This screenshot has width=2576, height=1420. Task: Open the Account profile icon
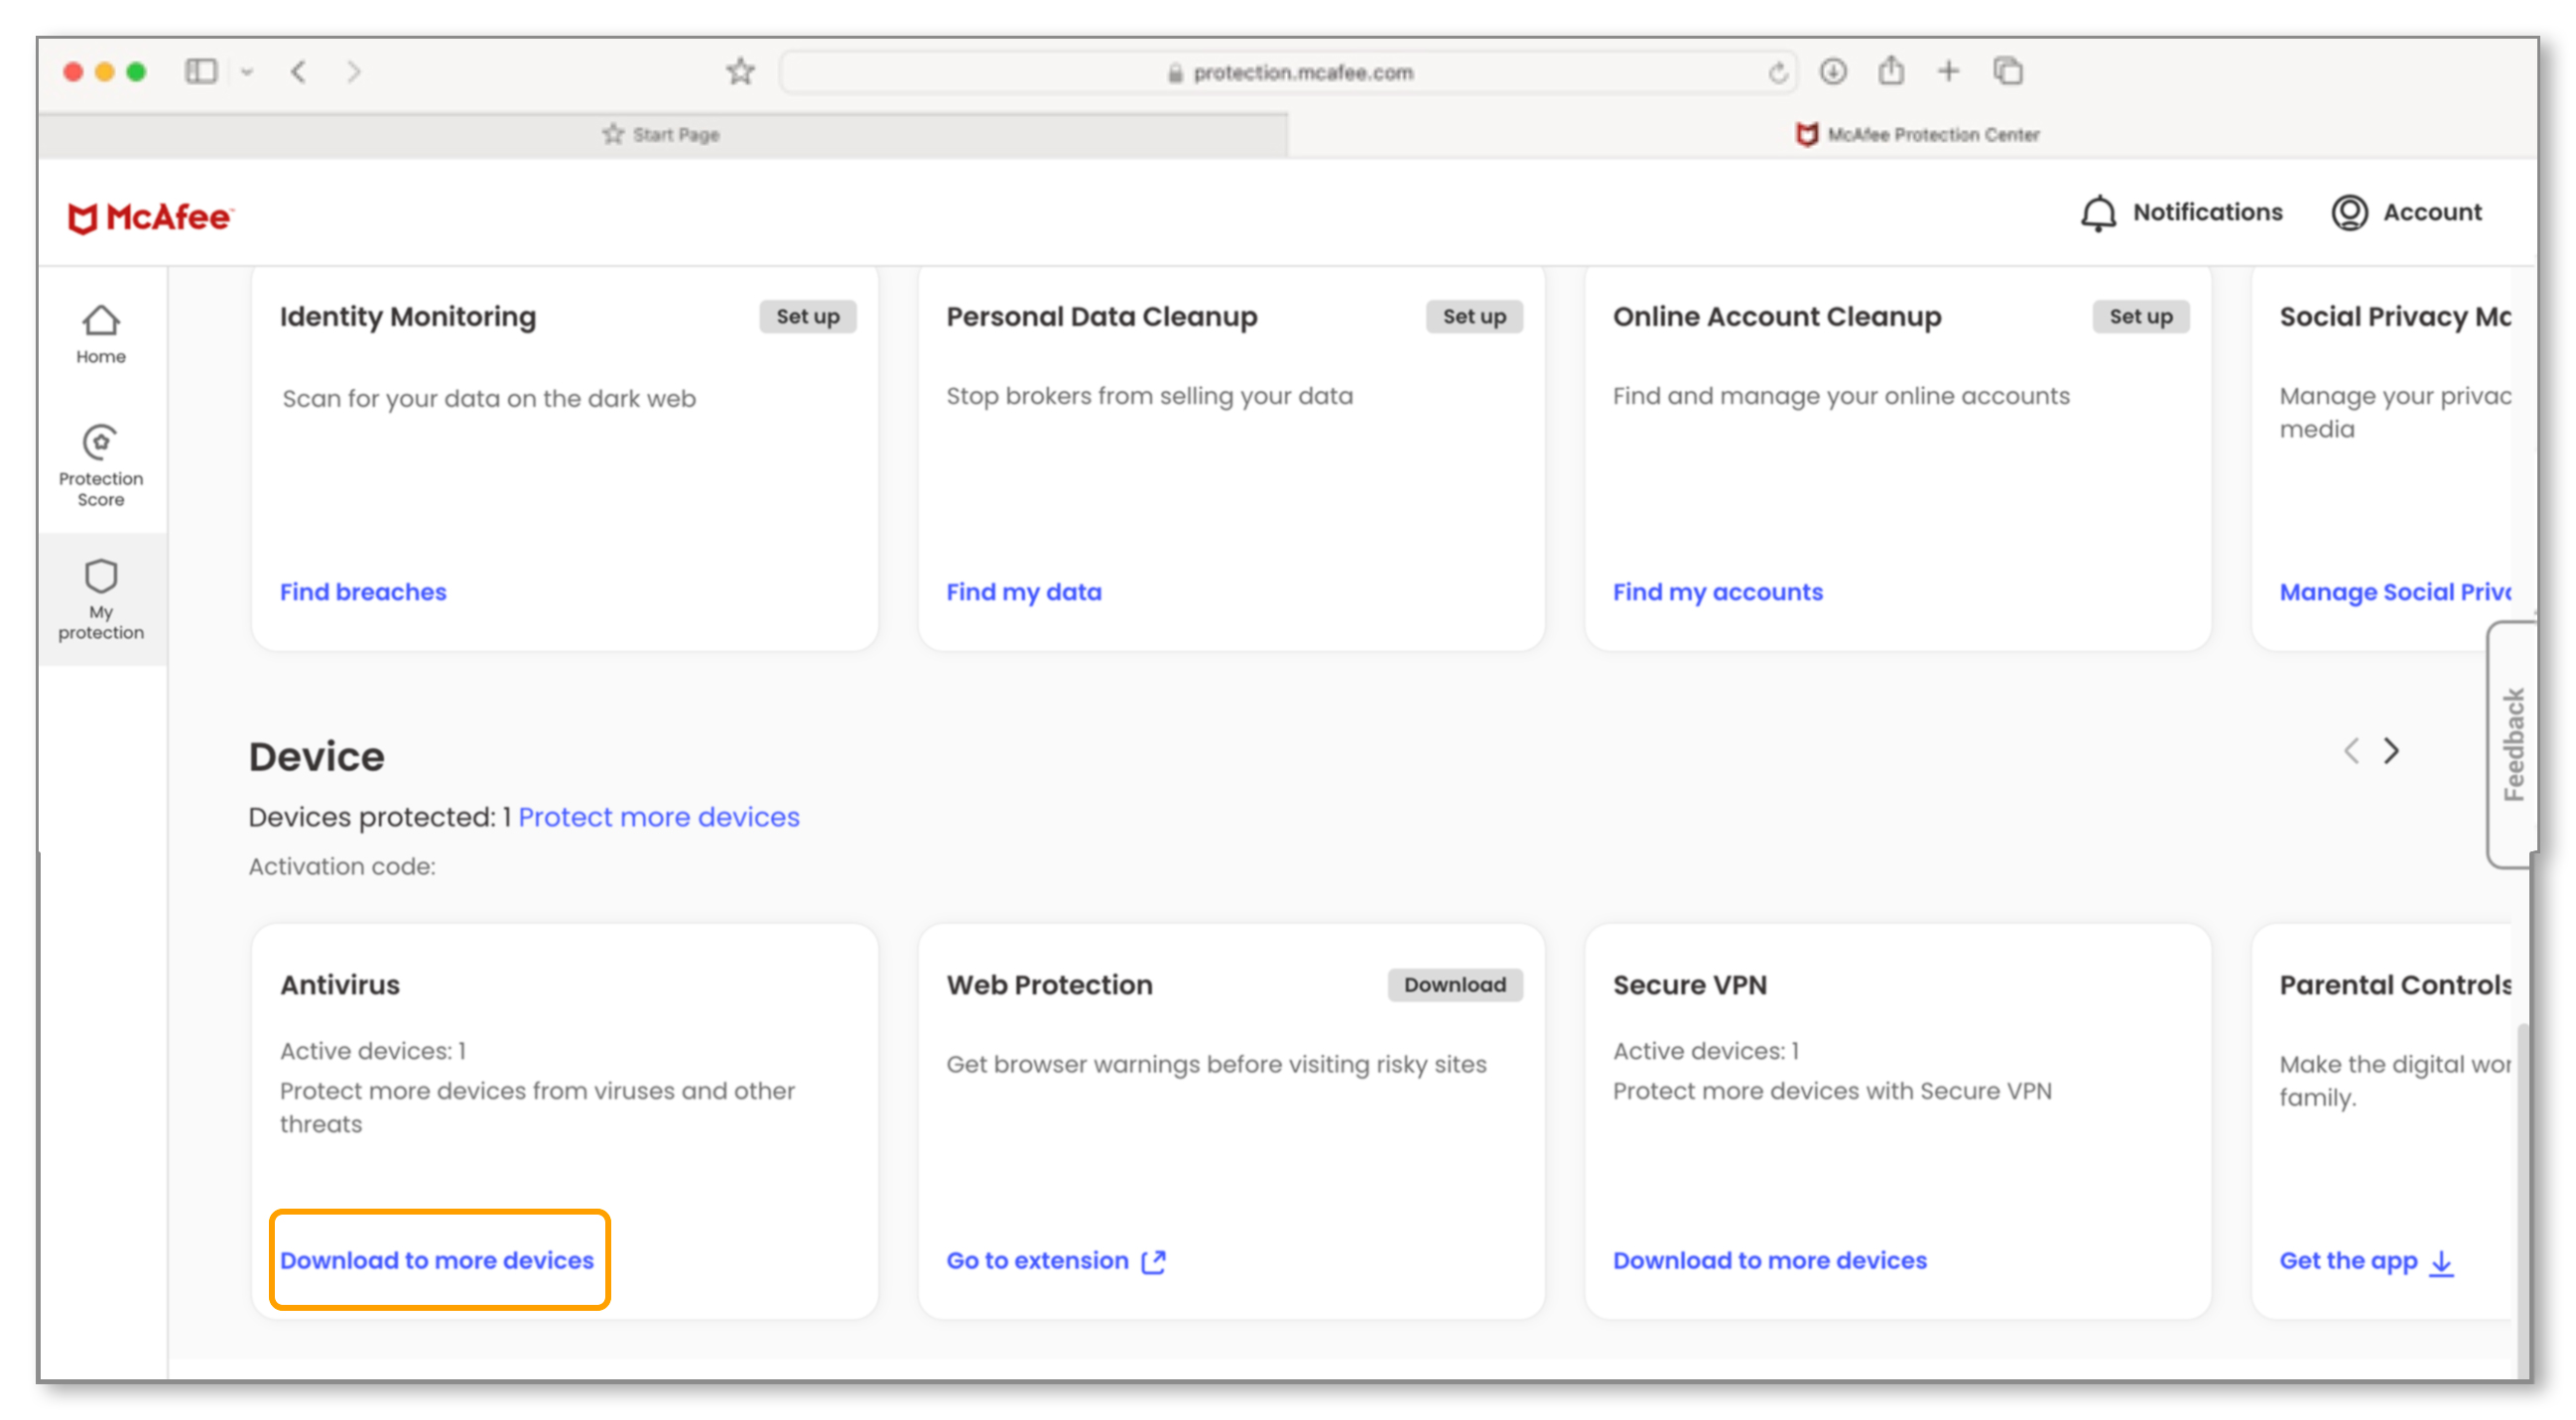(x=2349, y=213)
